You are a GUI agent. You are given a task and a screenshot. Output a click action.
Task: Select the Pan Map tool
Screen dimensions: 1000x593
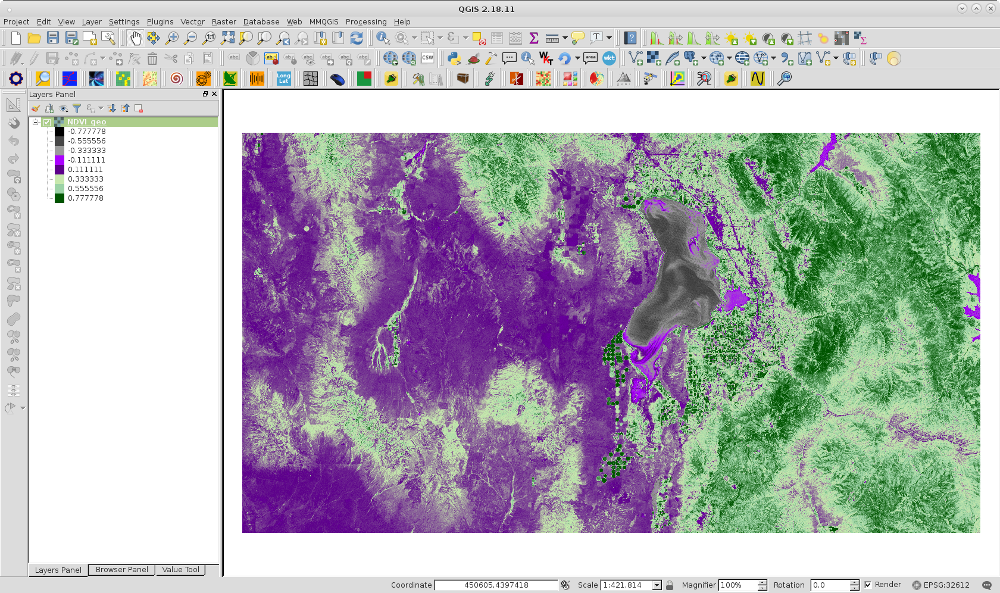click(135, 38)
